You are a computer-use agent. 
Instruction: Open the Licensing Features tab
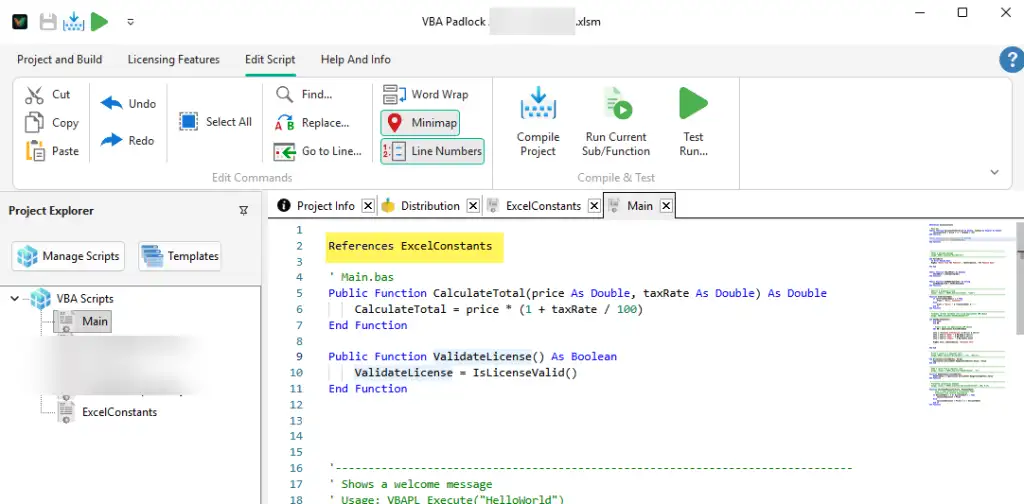[174, 59]
